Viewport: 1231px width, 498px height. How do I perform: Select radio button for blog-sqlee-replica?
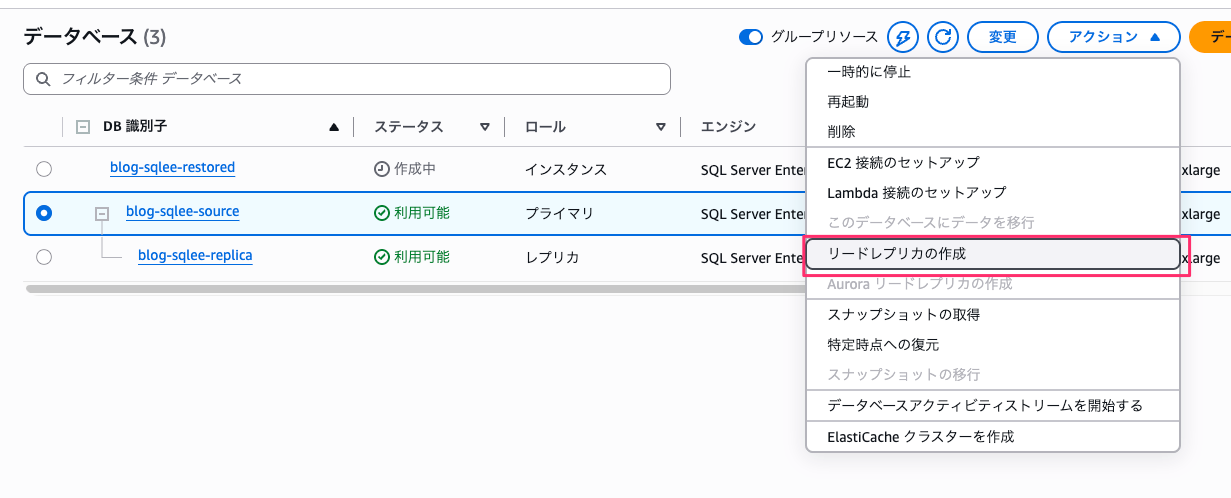pyautogui.click(x=44, y=257)
